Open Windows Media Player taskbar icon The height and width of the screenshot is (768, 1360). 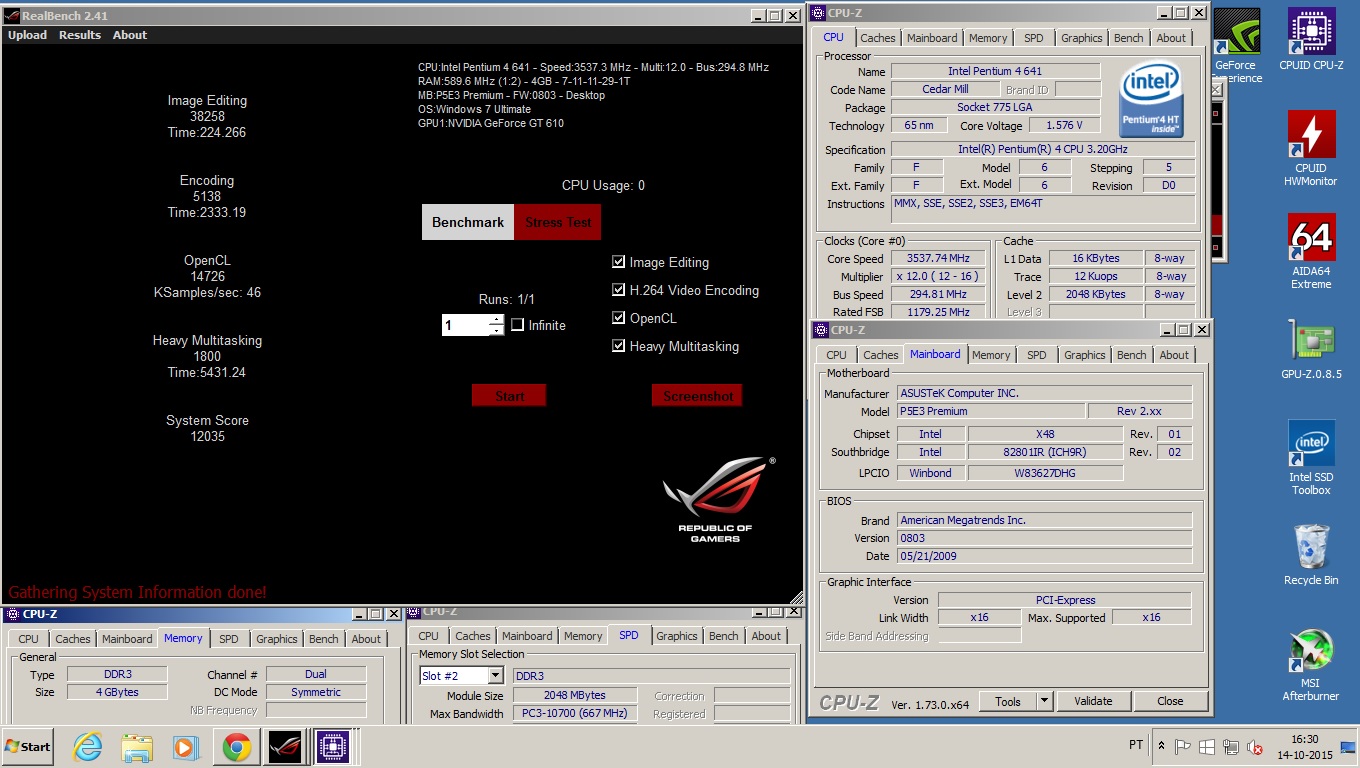point(186,747)
